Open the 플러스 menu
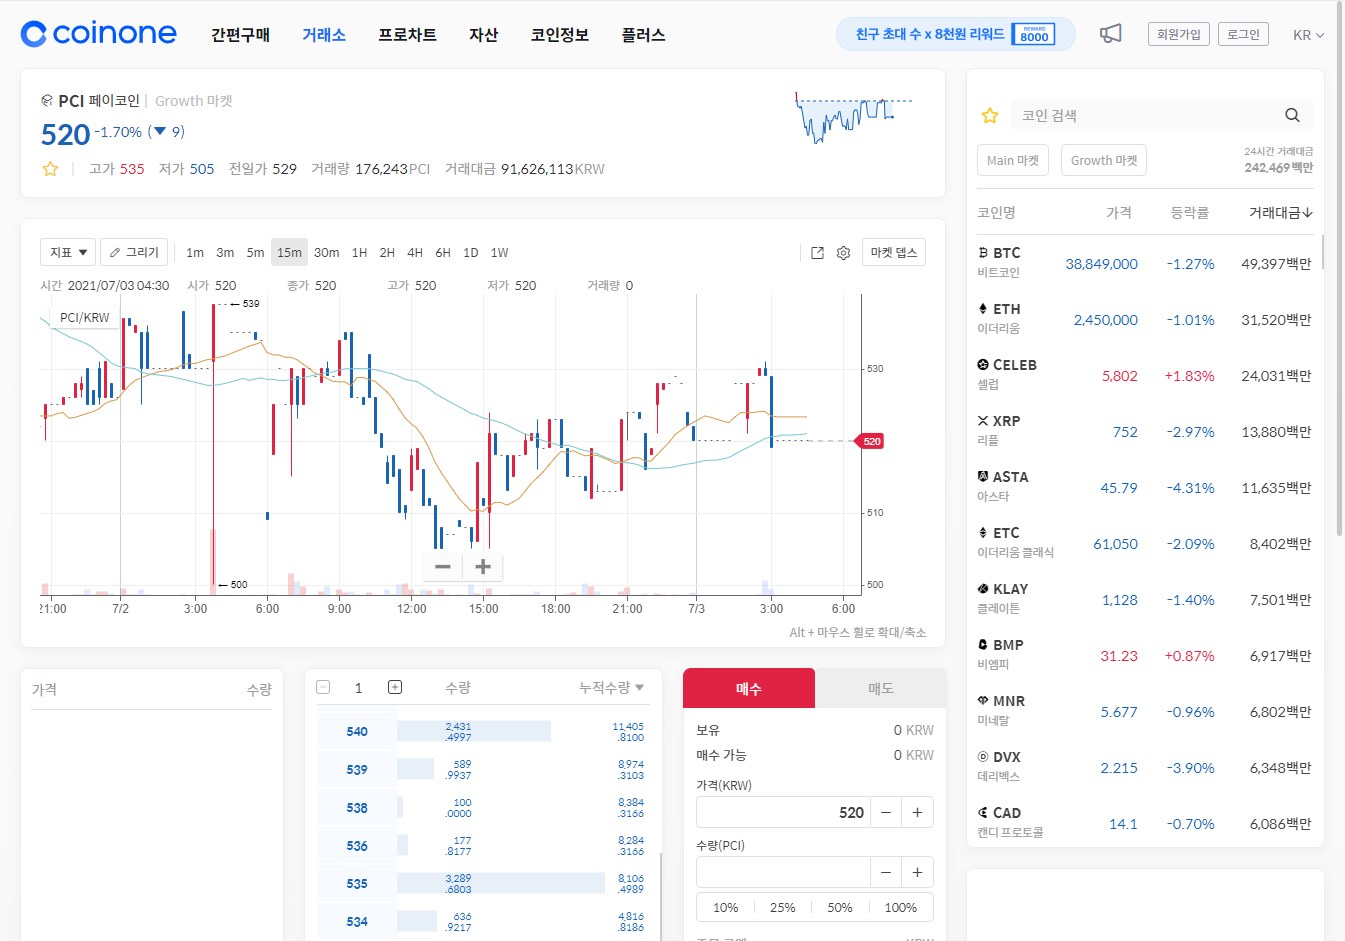The height and width of the screenshot is (941, 1345). tap(643, 35)
